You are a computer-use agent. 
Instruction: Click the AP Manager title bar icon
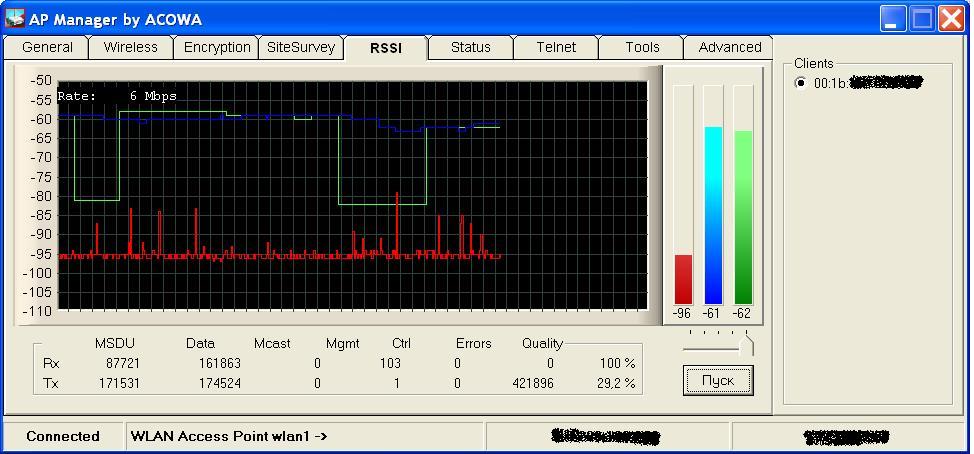tap(15, 19)
